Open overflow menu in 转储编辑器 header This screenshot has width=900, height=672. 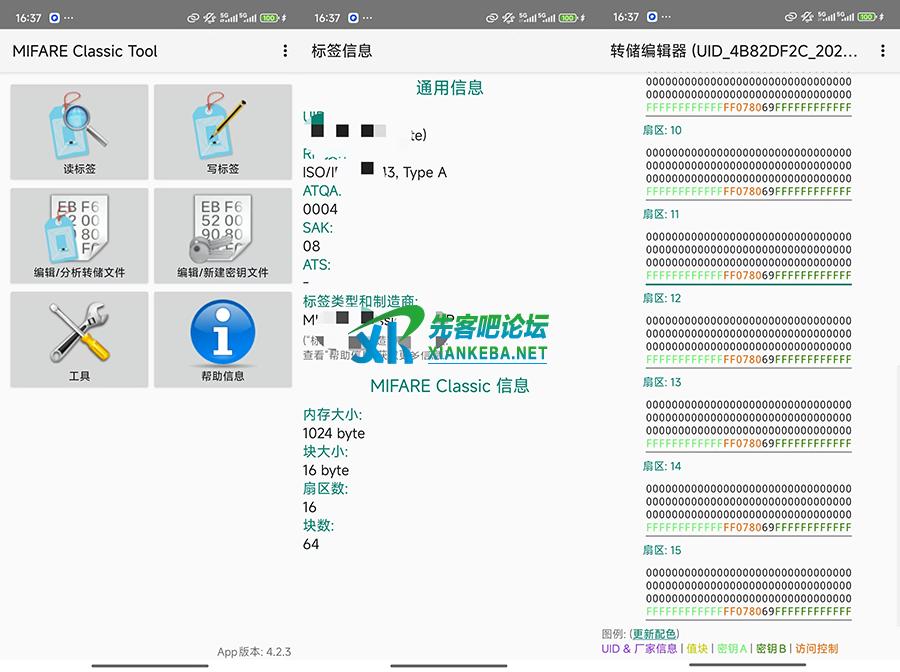pyautogui.click(x=882, y=51)
